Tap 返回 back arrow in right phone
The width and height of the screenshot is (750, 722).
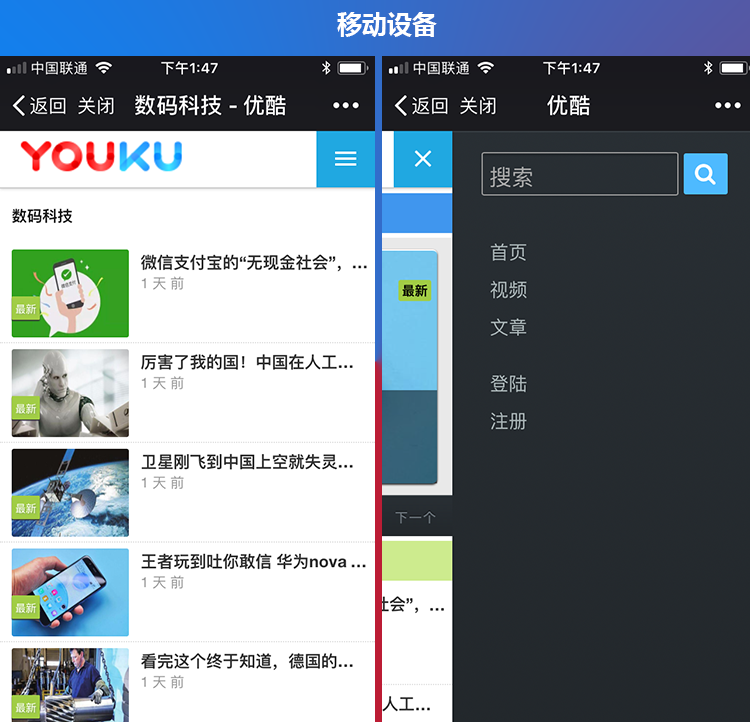[x=421, y=105]
